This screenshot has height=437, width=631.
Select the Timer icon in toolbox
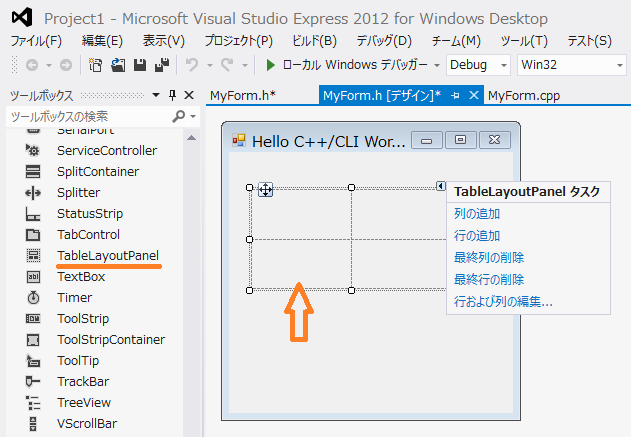33,297
